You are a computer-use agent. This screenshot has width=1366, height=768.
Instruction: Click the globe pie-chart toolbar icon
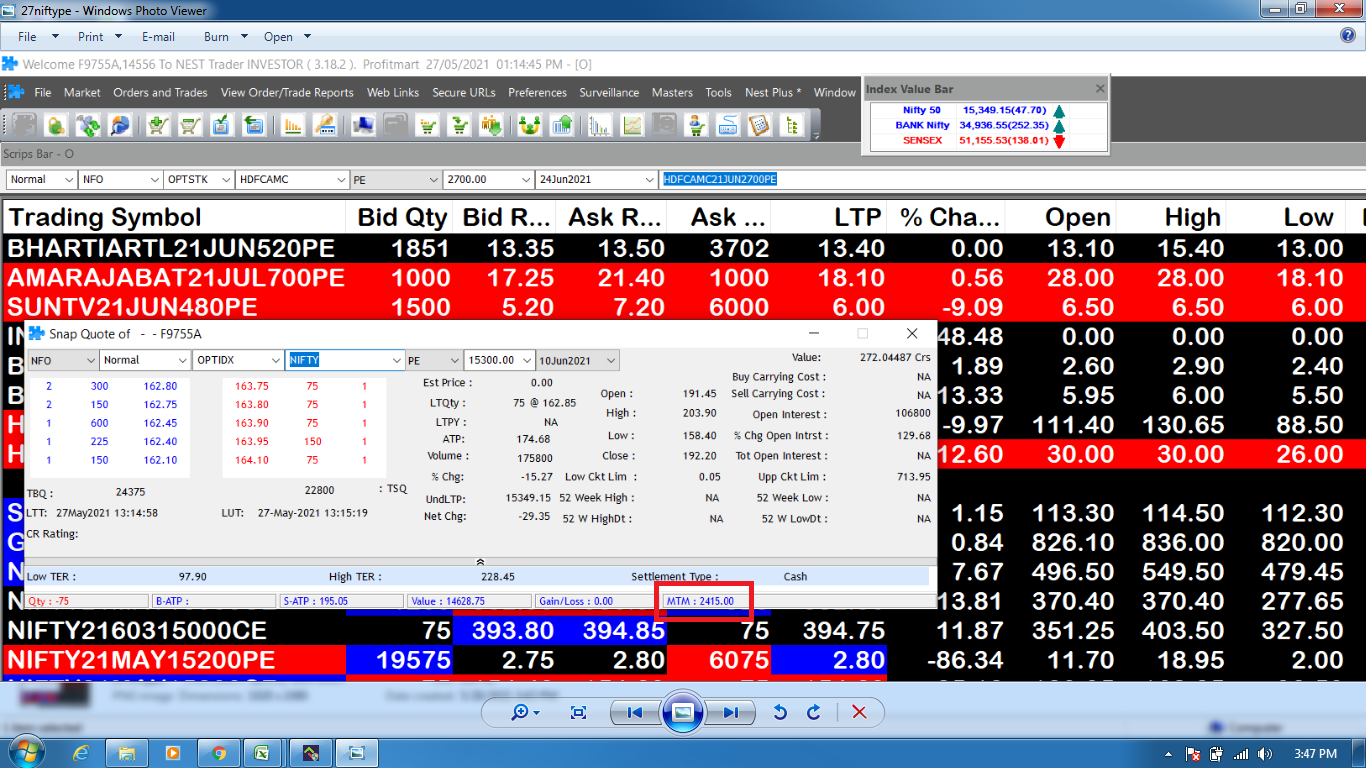pos(120,125)
